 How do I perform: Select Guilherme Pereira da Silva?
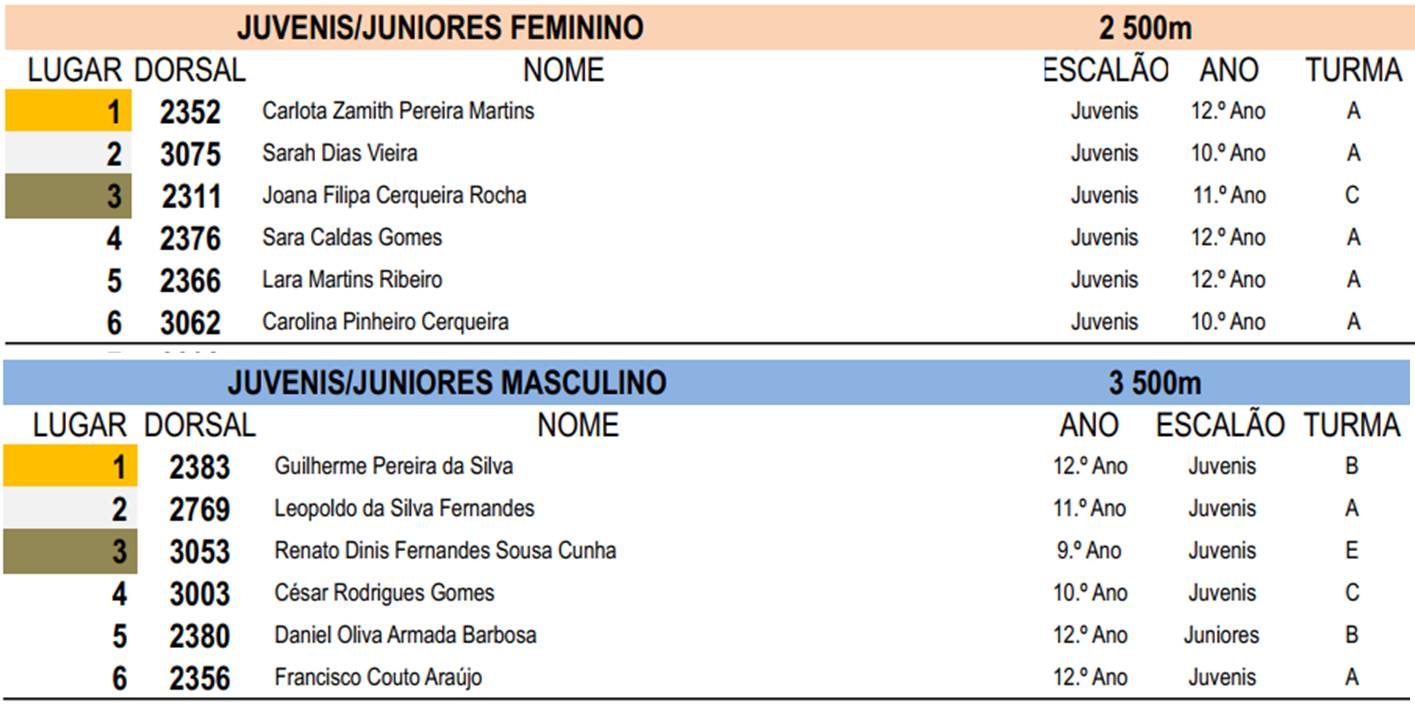394,467
